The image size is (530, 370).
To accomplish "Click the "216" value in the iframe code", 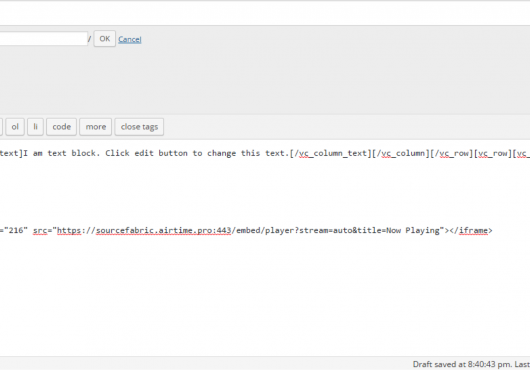I will 16,230.
